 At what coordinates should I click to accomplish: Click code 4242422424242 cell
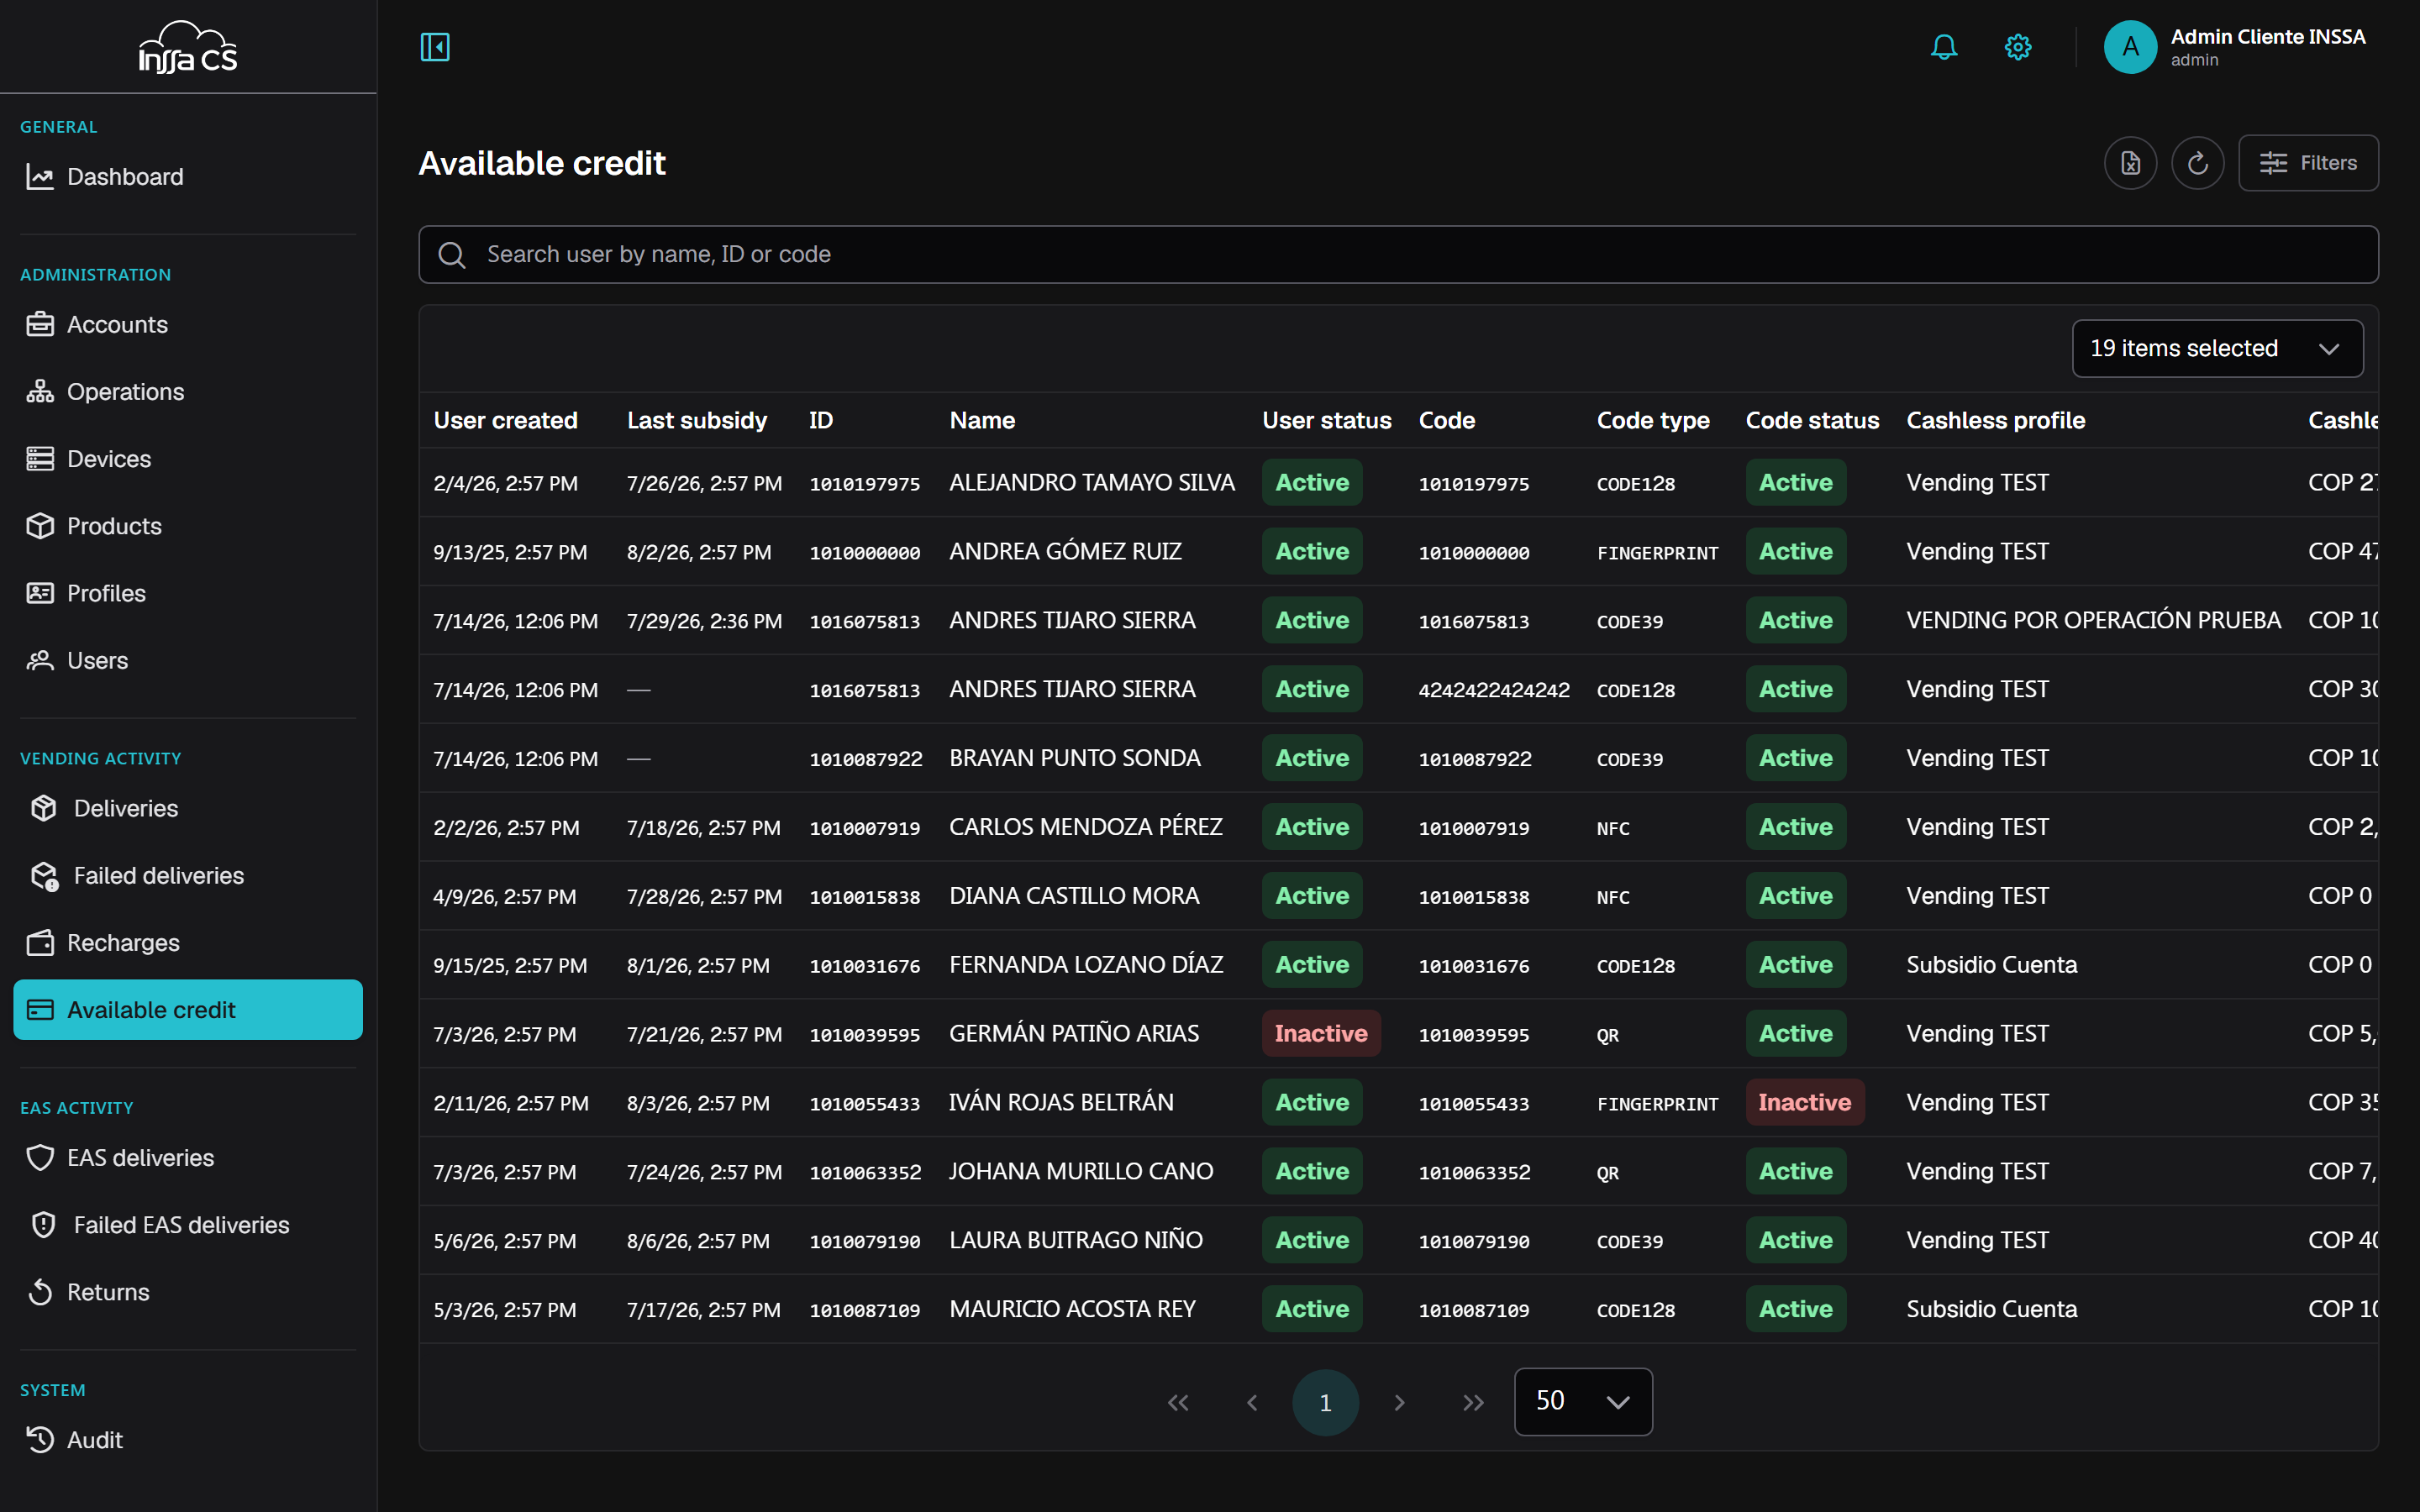[x=1493, y=690]
